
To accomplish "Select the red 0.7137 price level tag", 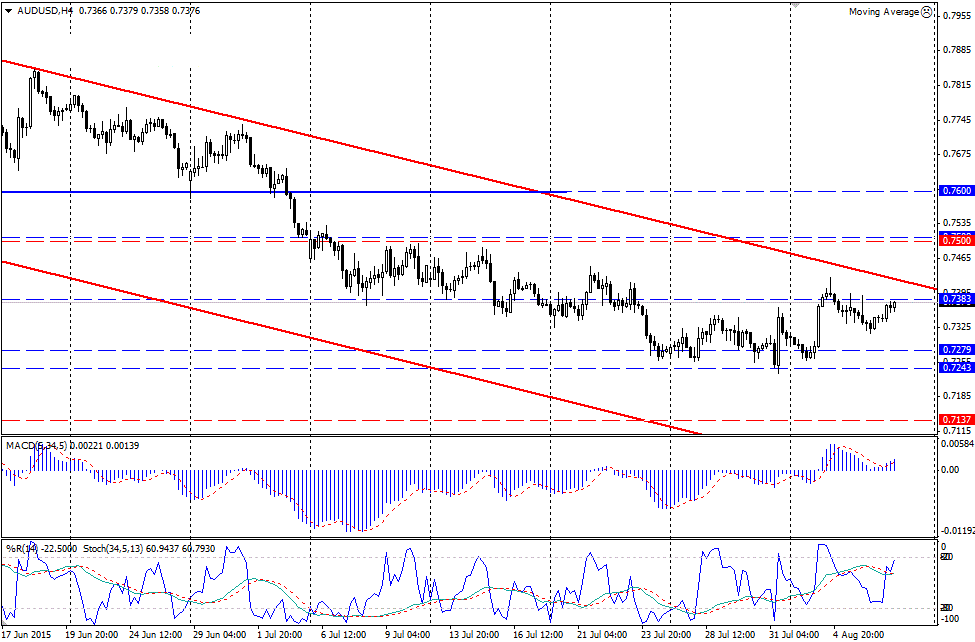I will point(955,420).
